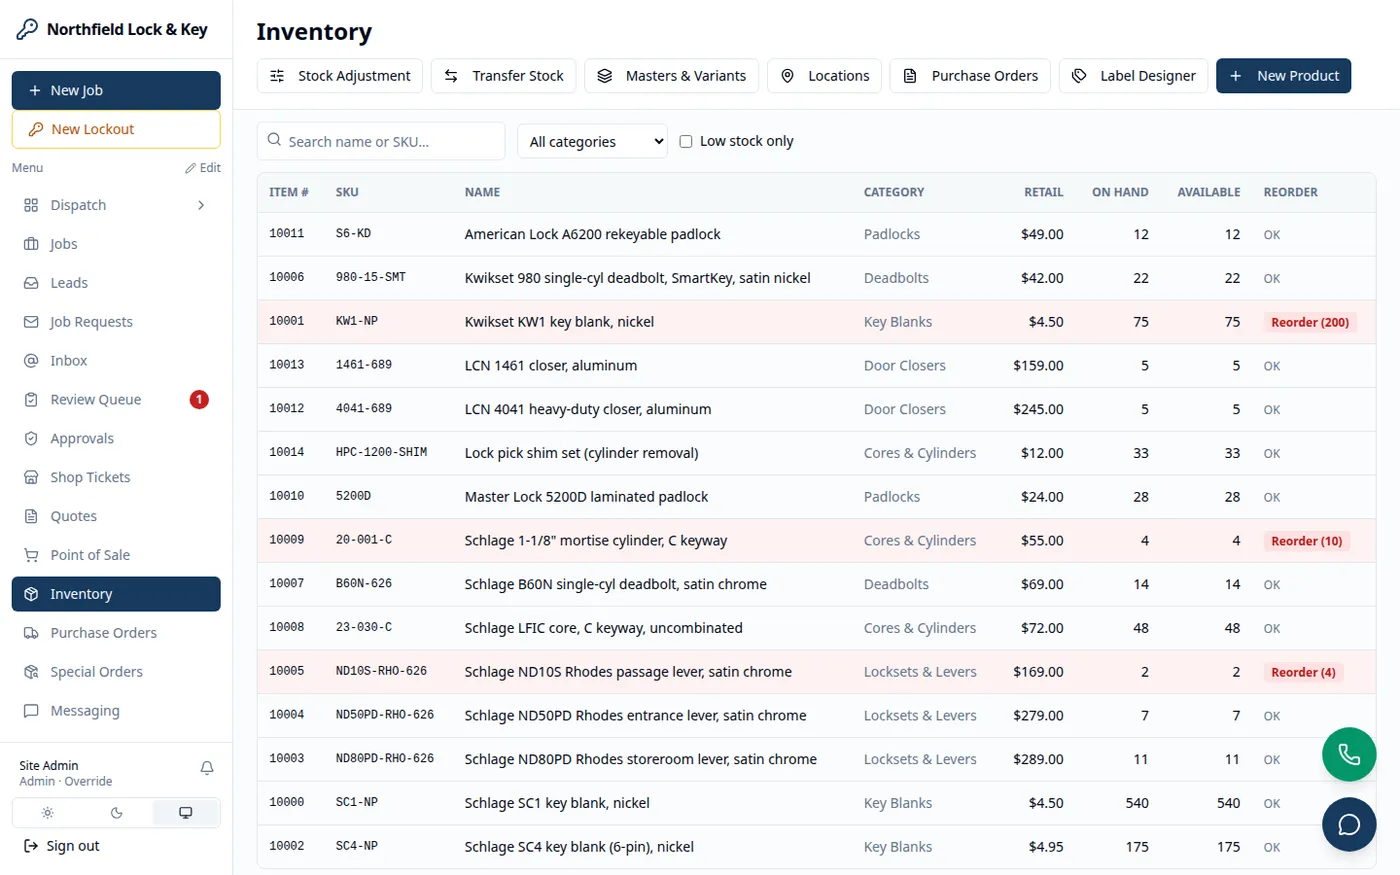Image resolution: width=1400 pixels, height=875 pixels.
Task: Open the Inbox menu item
Action: pos(116,361)
